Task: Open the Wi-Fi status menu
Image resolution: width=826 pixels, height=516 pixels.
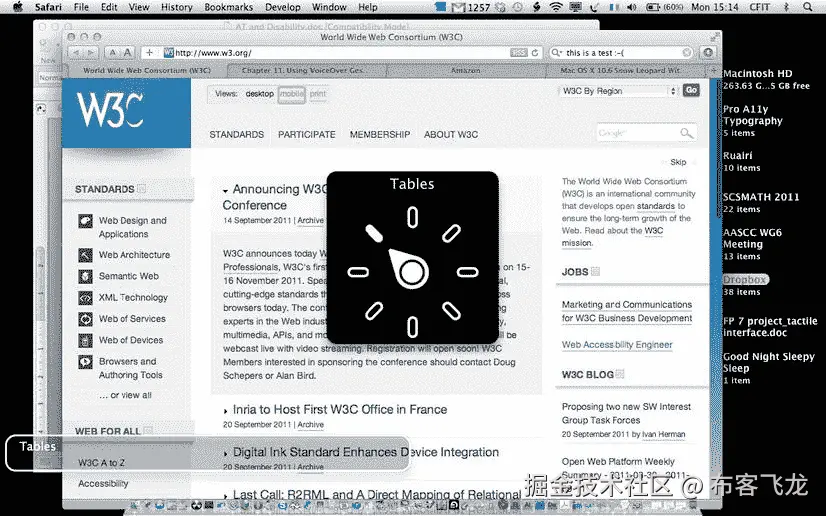Action: coord(555,7)
